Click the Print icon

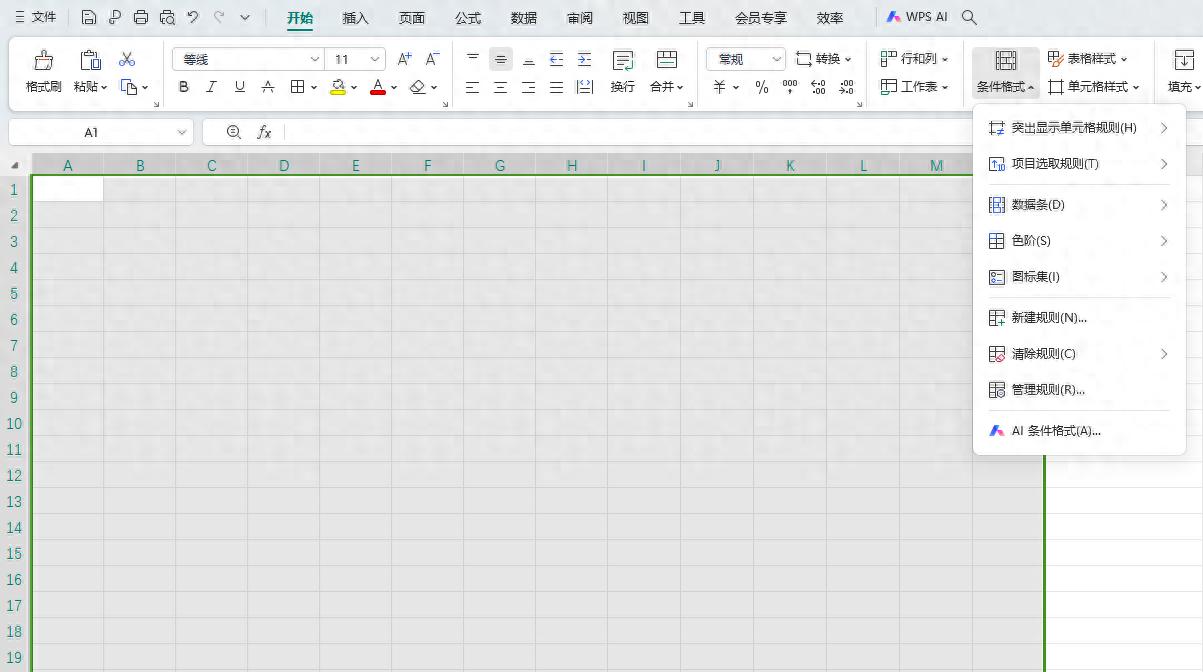(141, 18)
